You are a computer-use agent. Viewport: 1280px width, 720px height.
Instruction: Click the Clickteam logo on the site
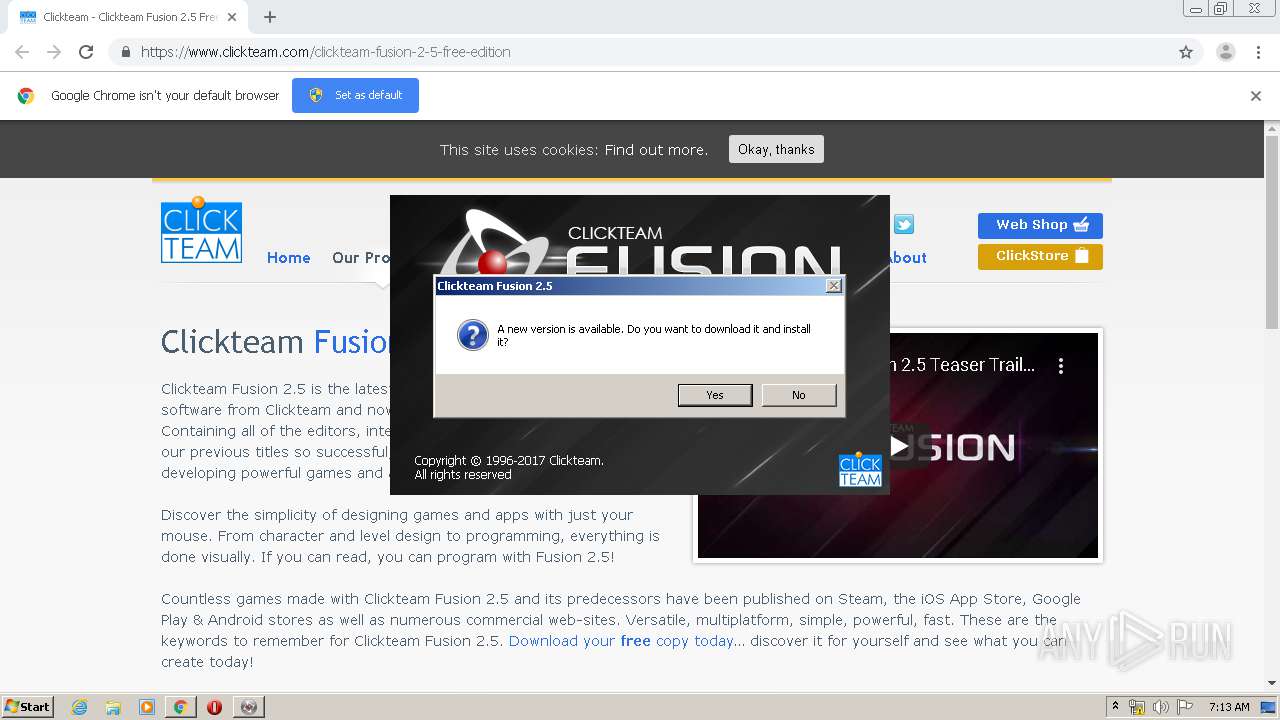(x=201, y=230)
